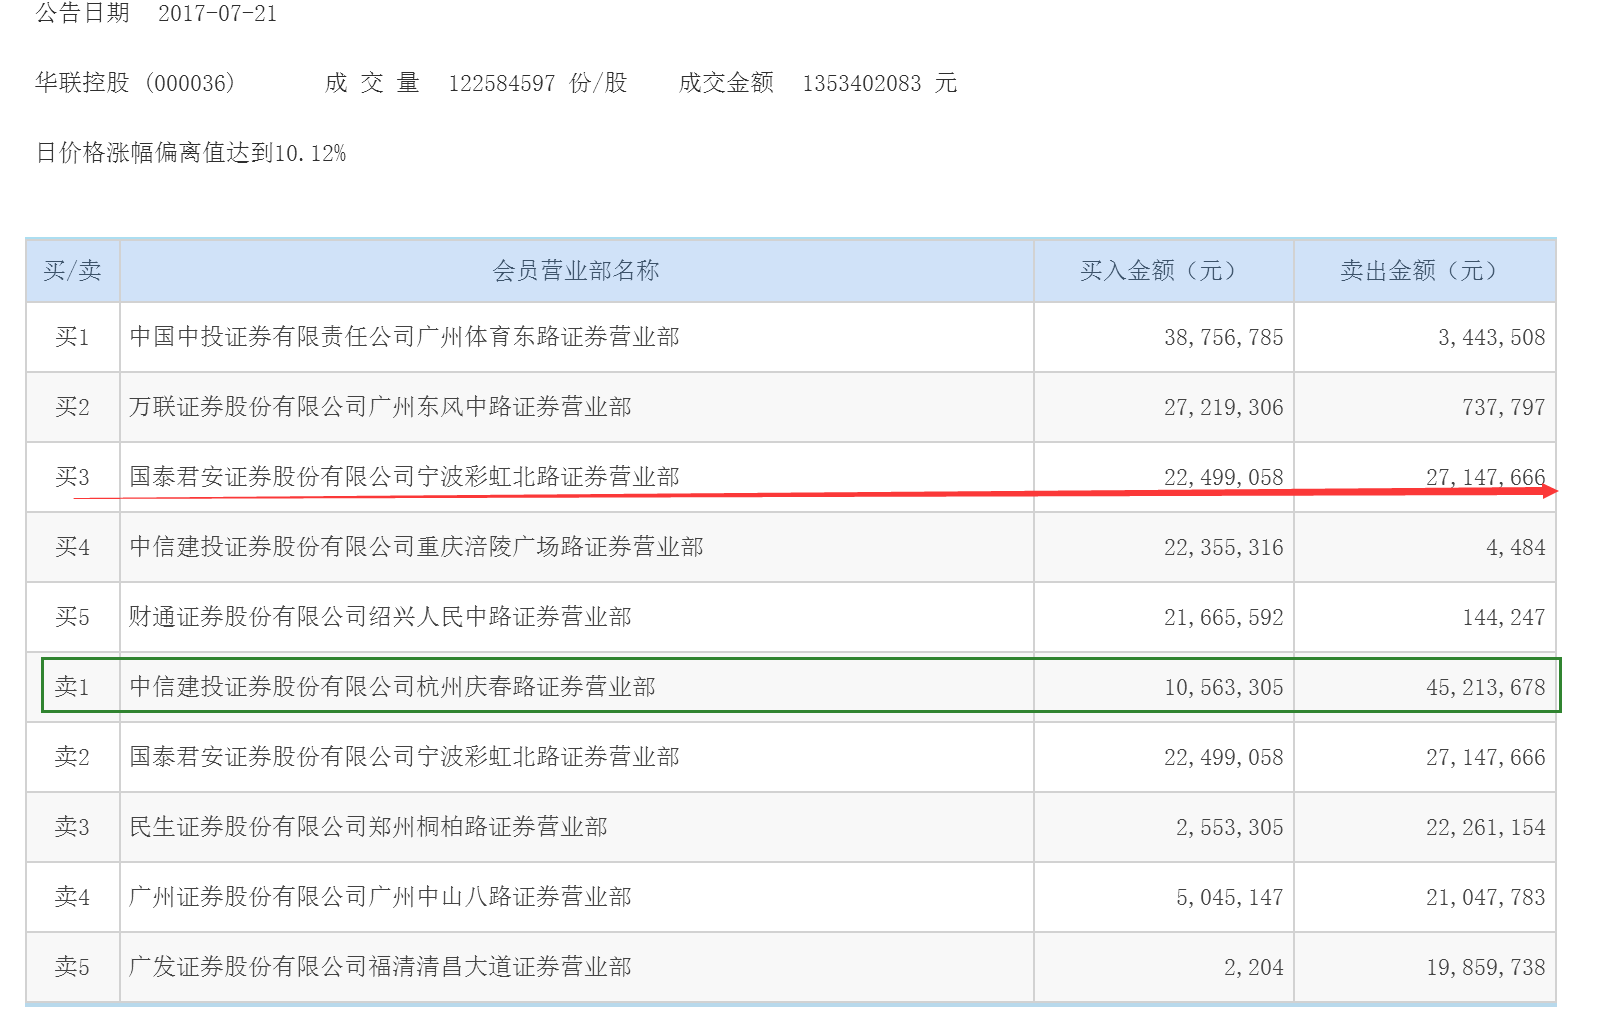Screen dimensions: 1602x1026
Task: Select 财通证券 绍兴人民中路 branch name
Action: click(380, 617)
